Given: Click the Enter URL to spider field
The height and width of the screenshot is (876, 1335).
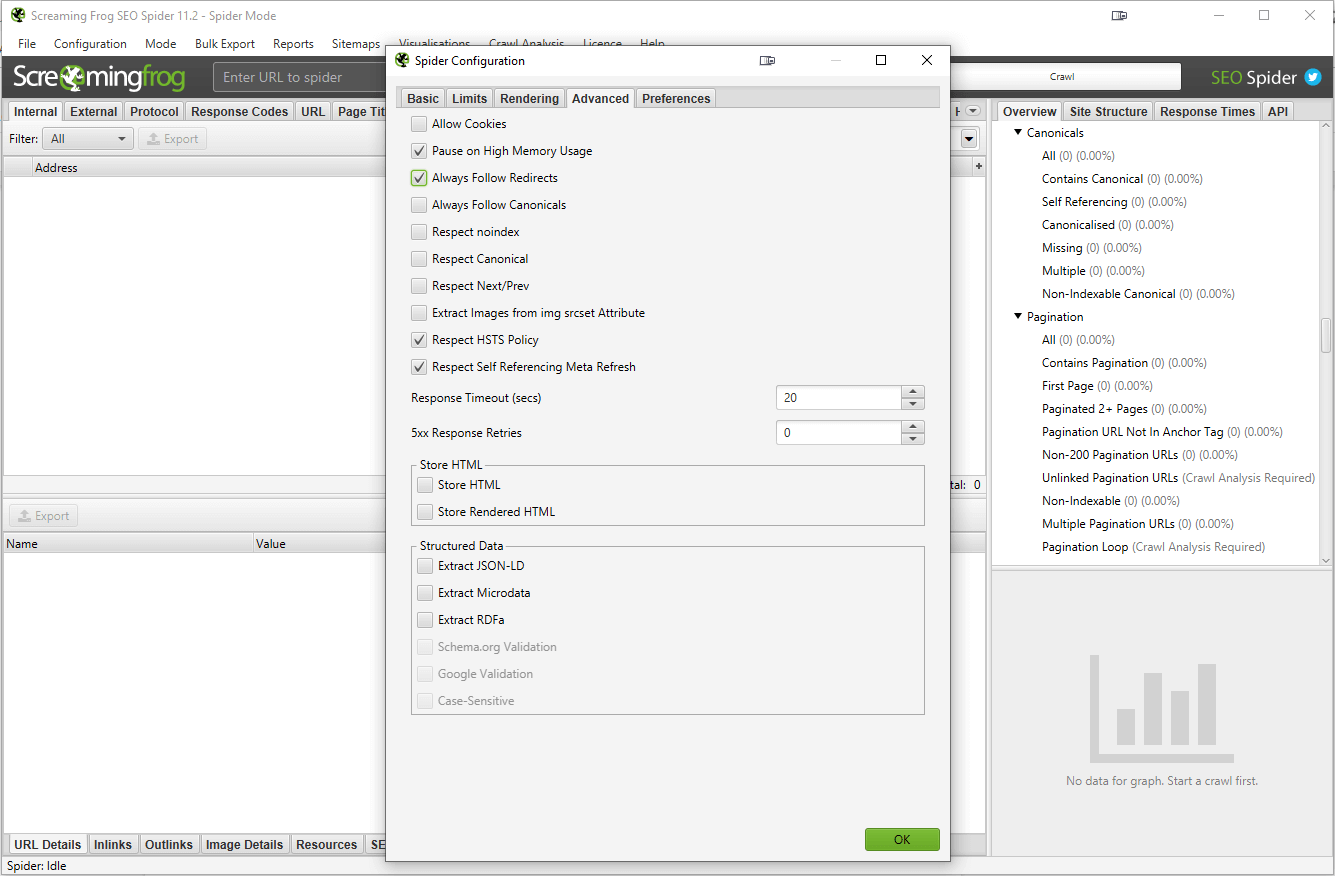Looking at the screenshot, I should click(301, 77).
